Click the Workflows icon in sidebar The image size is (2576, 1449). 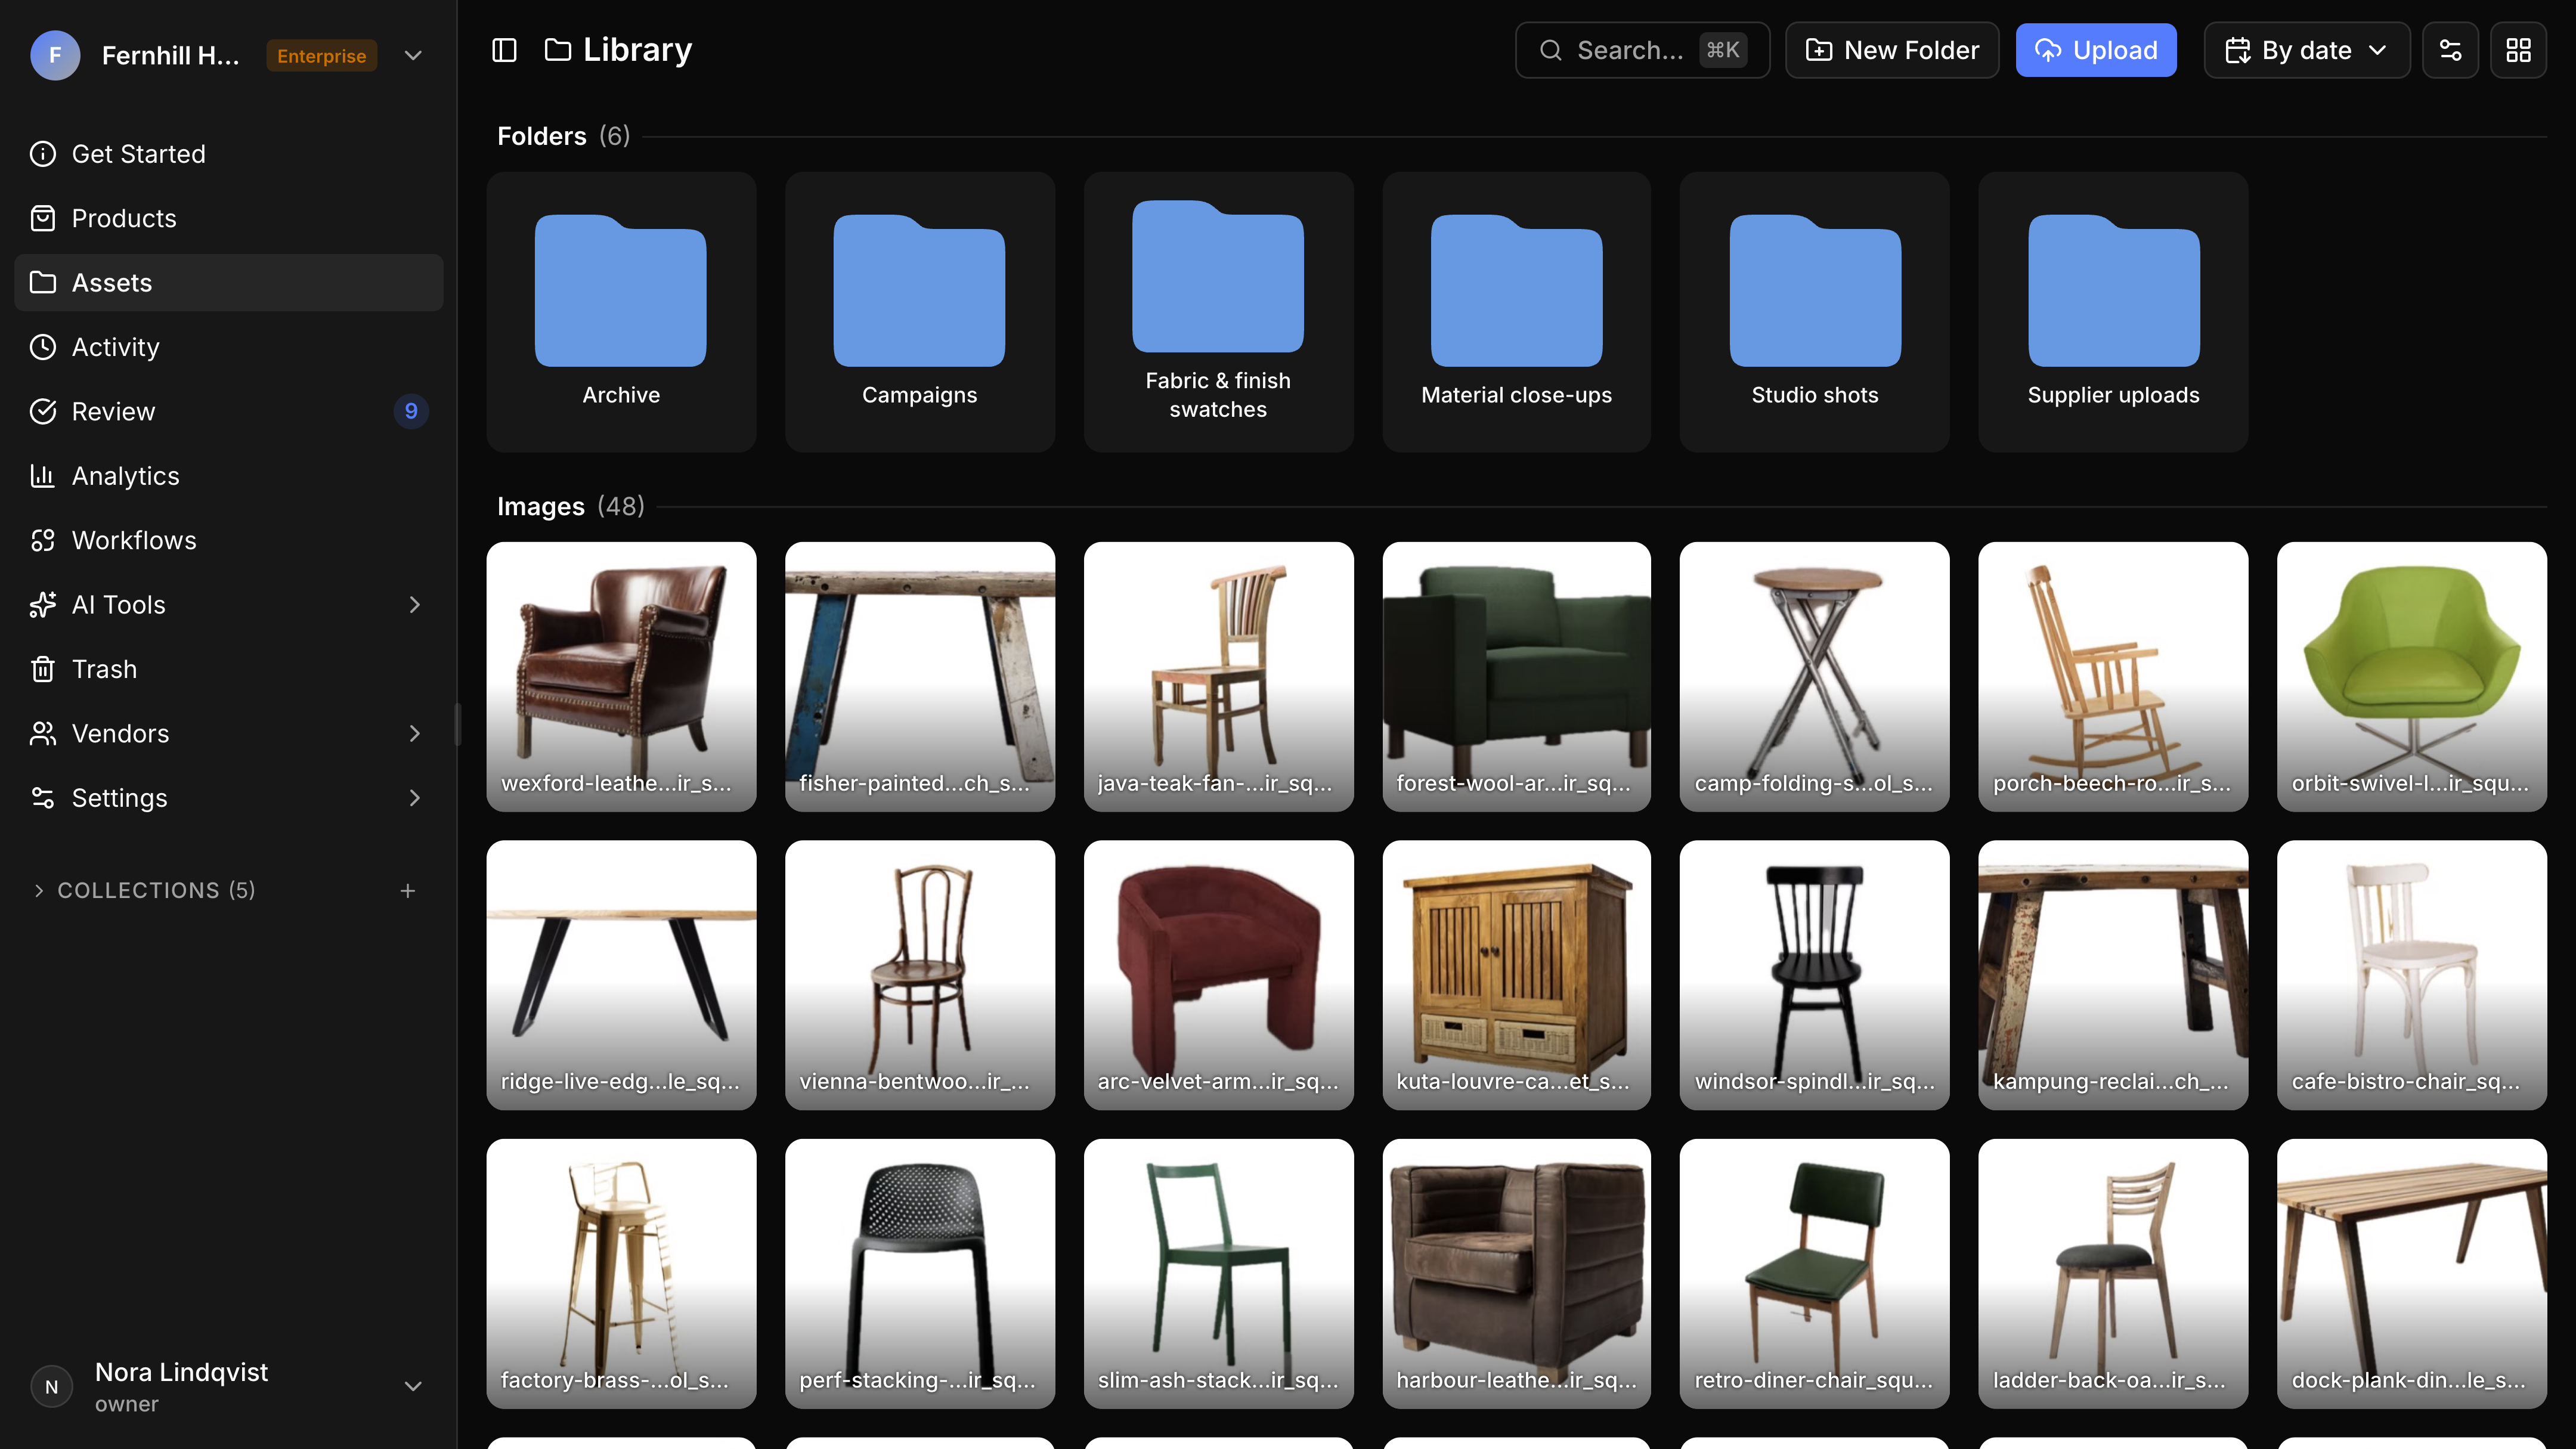(43, 540)
